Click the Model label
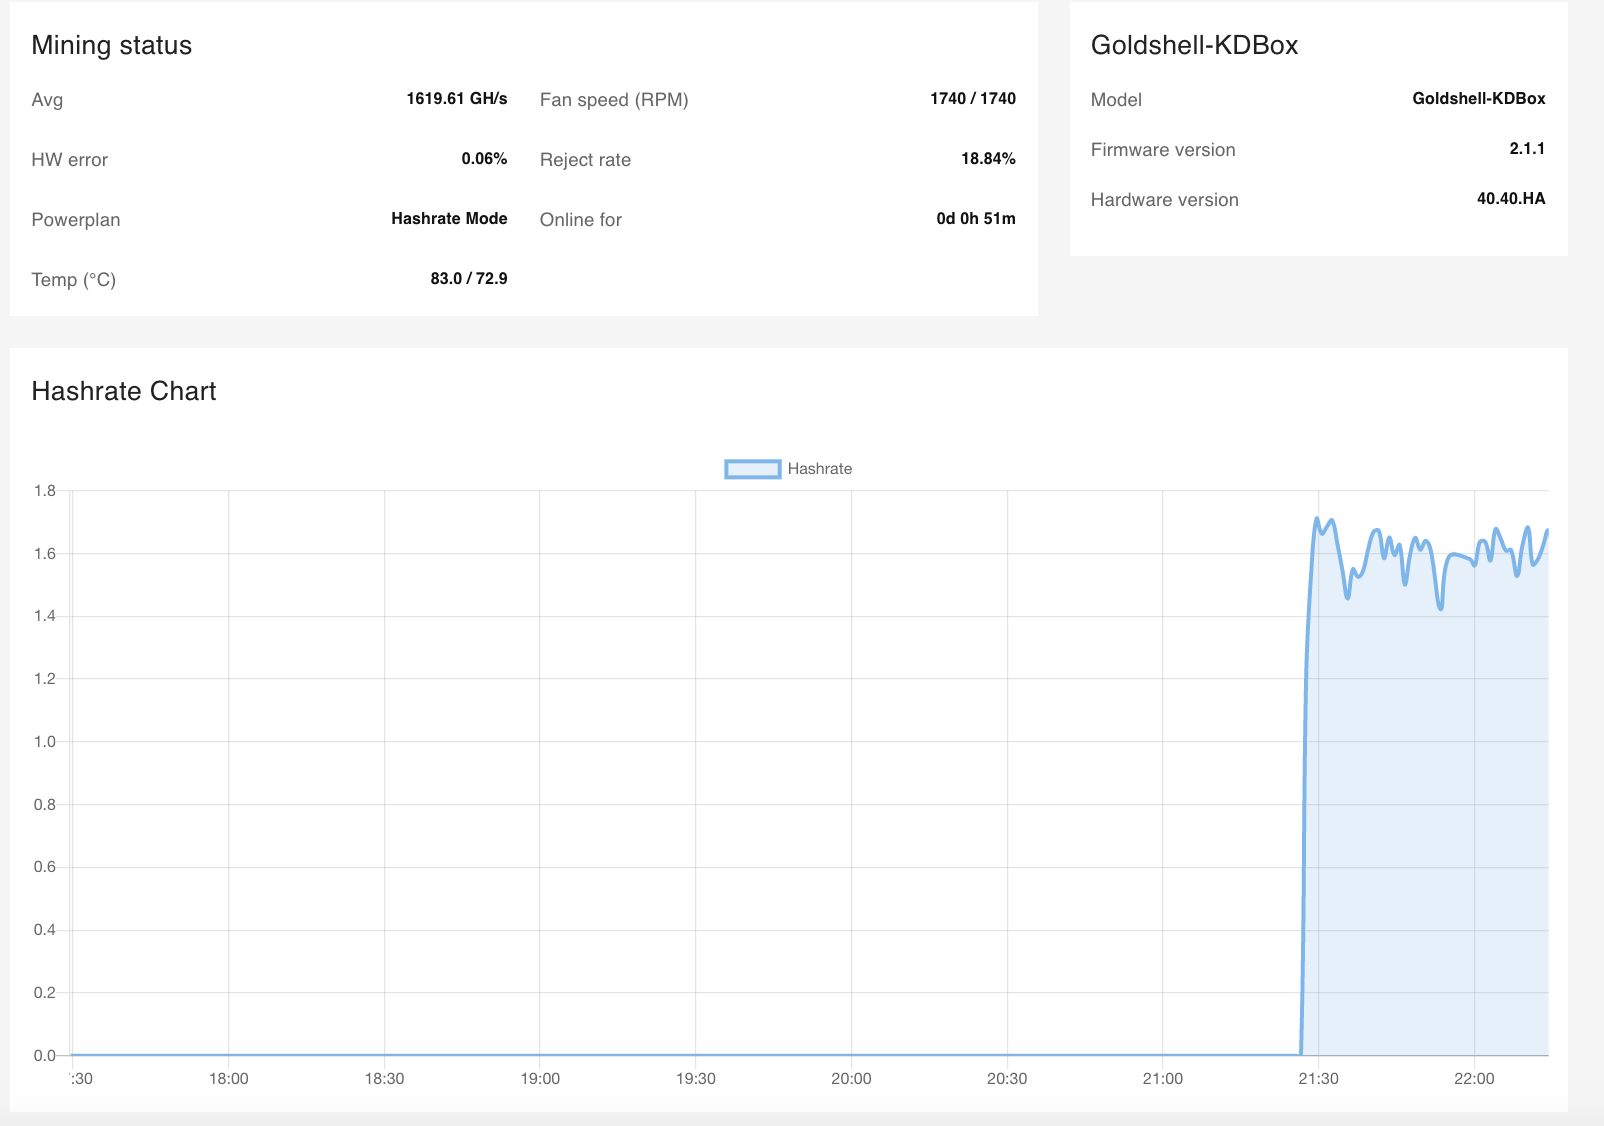 (x=1116, y=100)
